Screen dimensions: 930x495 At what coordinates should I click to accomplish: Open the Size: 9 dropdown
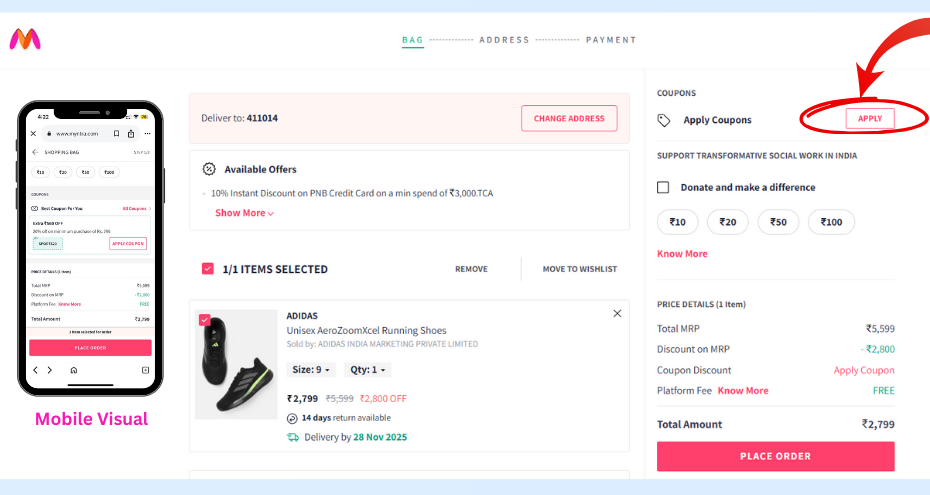311,369
